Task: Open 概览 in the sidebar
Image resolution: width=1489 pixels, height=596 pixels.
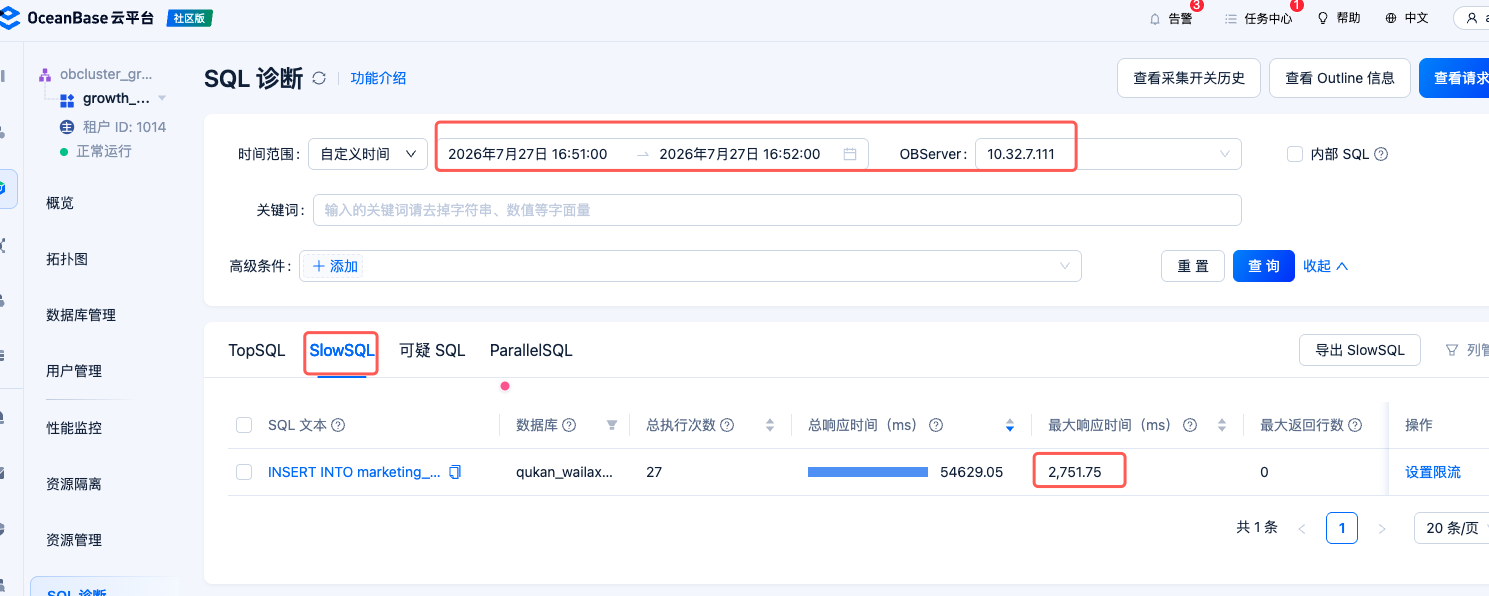Action: 60,203
